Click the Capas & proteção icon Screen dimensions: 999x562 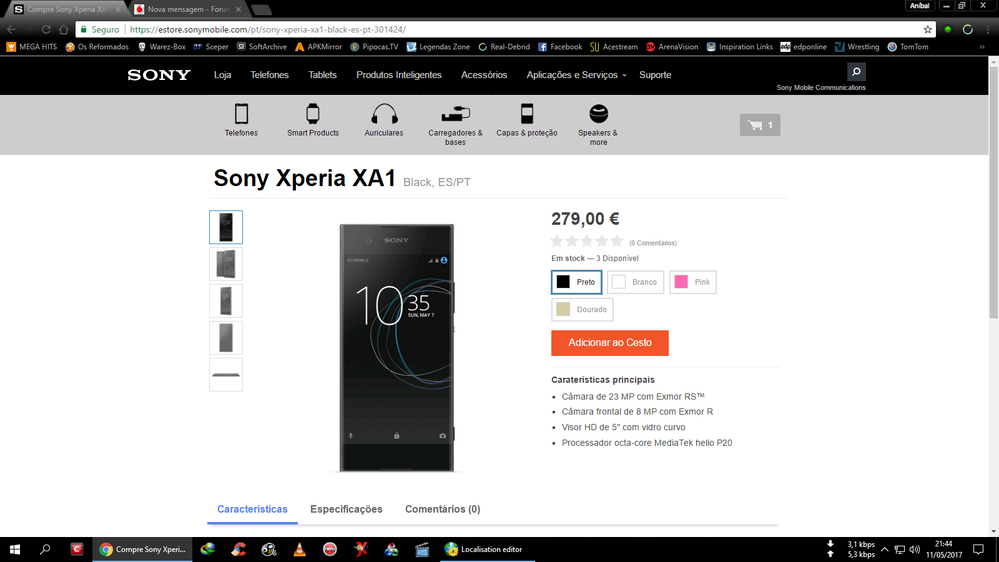[527, 114]
